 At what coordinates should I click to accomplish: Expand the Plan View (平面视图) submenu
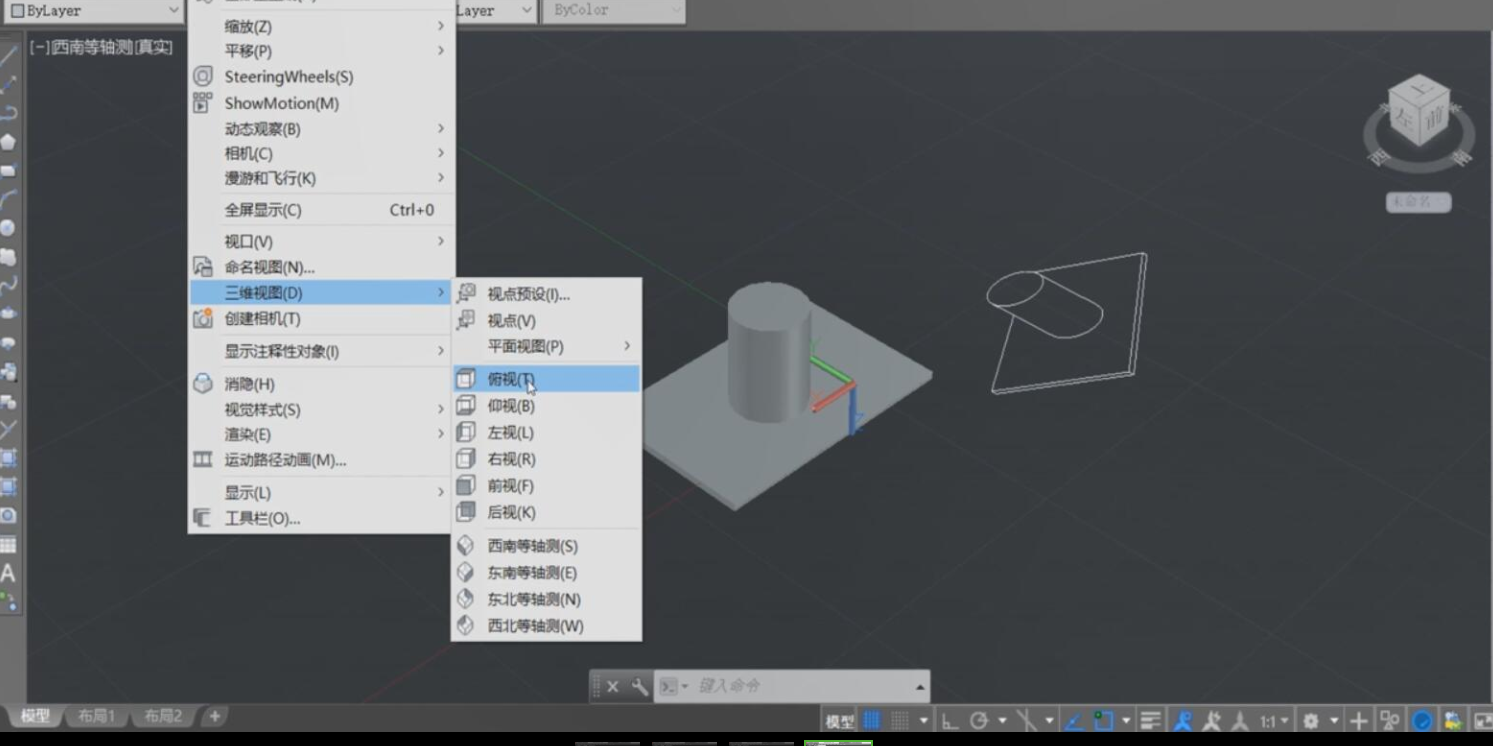546,346
